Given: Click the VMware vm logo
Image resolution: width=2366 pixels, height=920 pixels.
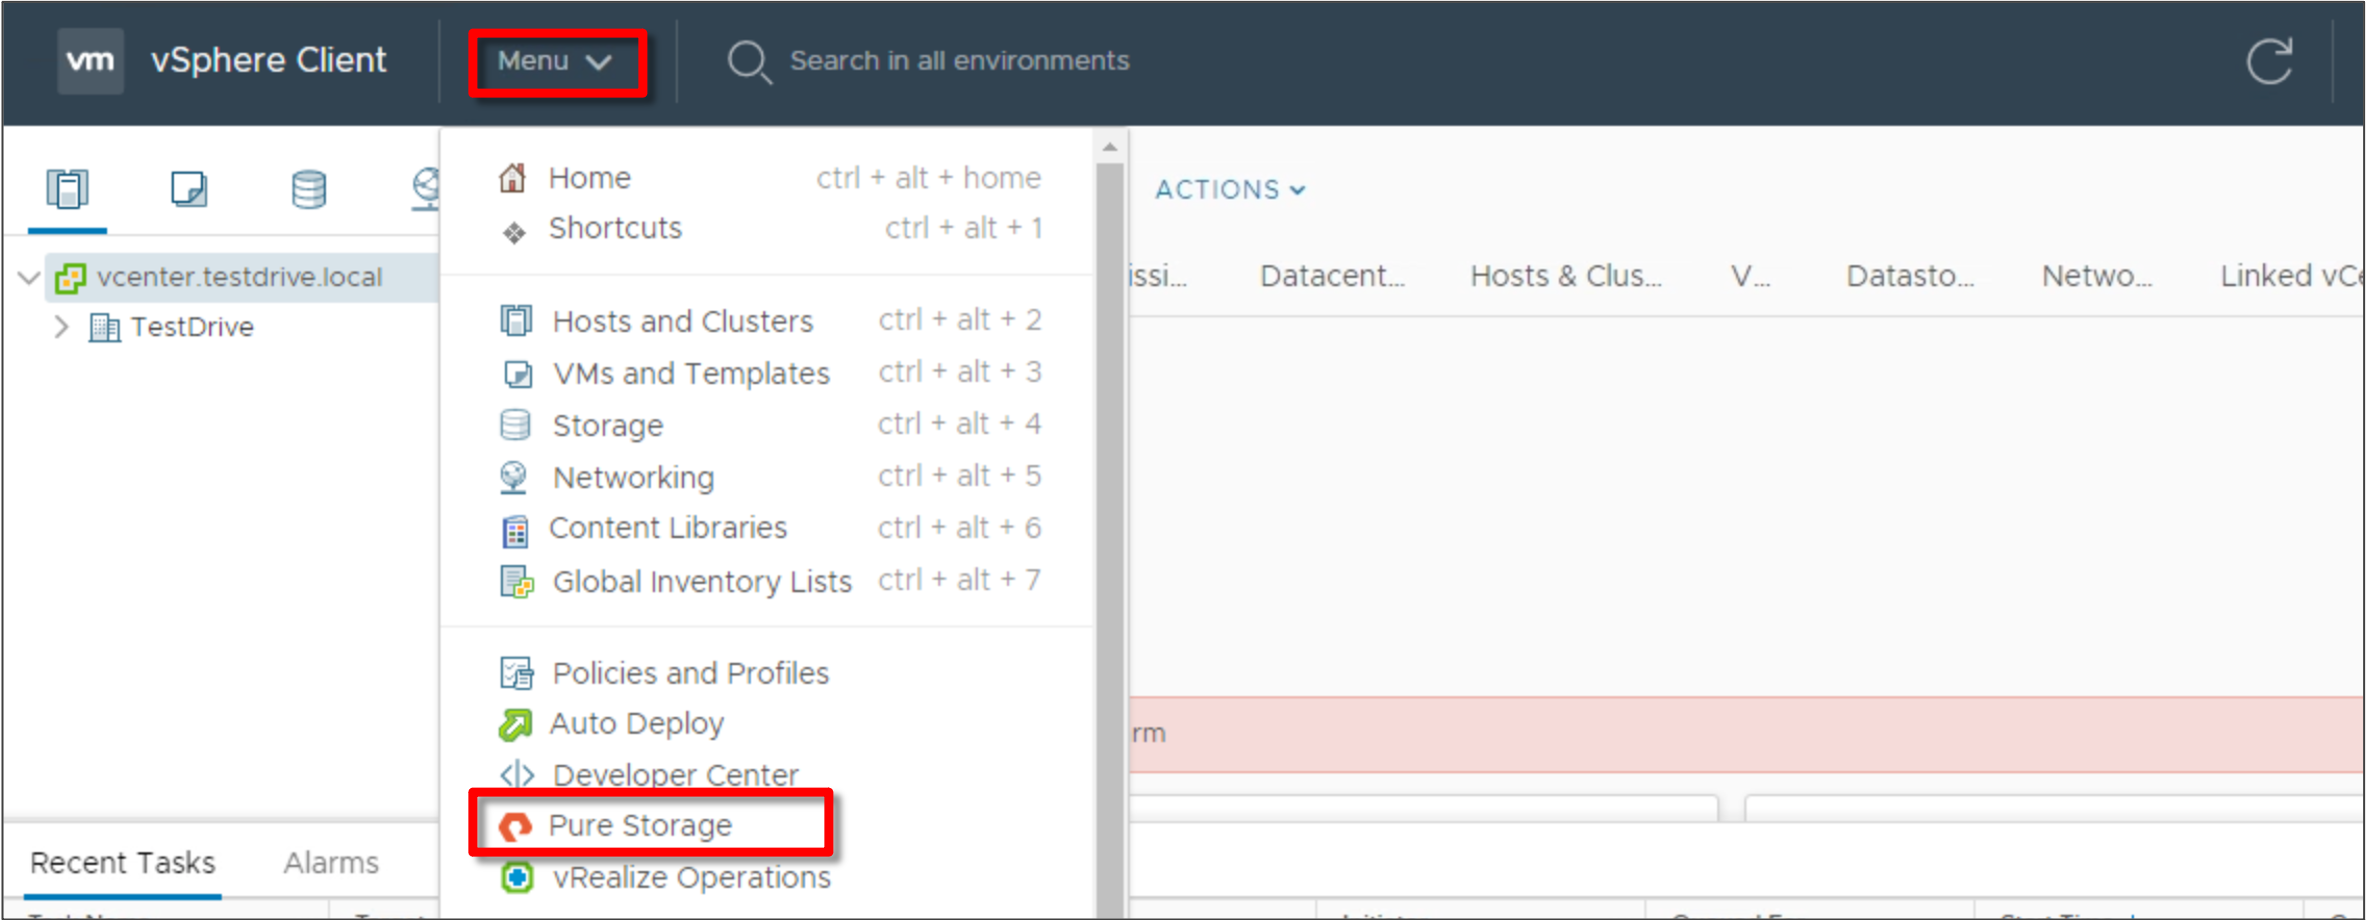Looking at the screenshot, I should [90, 61].
